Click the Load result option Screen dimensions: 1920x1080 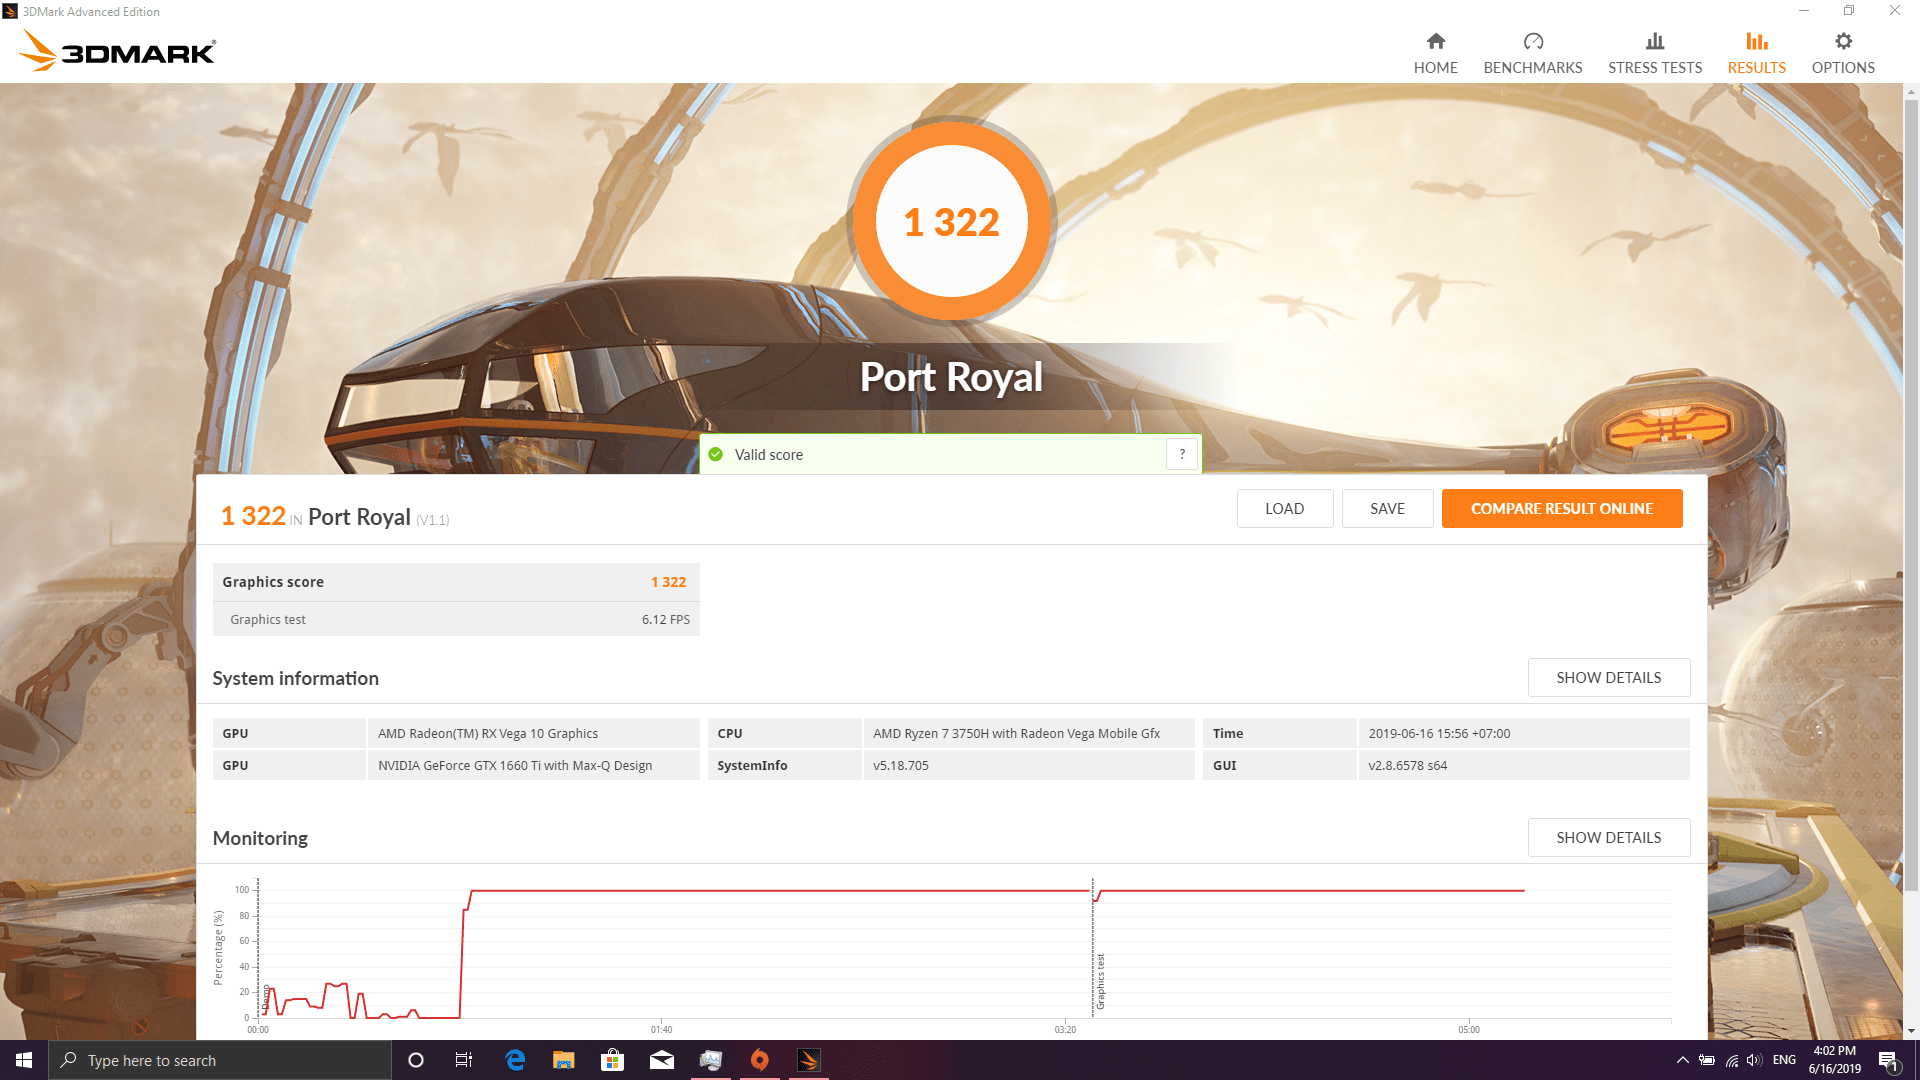(x=1284, y=509)
